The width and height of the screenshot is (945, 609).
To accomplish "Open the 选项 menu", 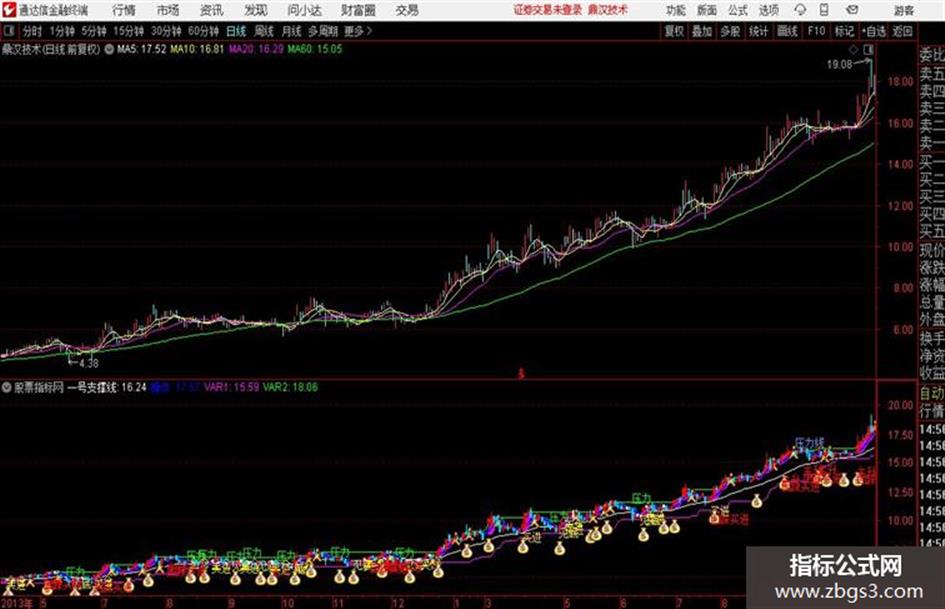I will tap(768, 10).
